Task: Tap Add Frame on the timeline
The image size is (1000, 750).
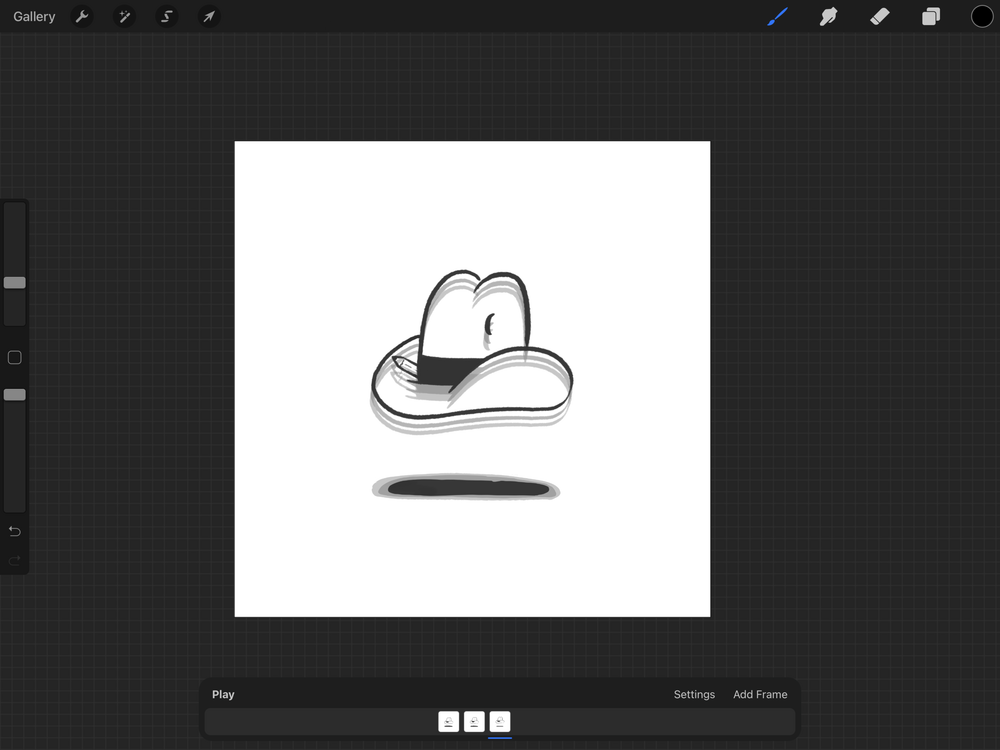Action: tap(760, 694)
